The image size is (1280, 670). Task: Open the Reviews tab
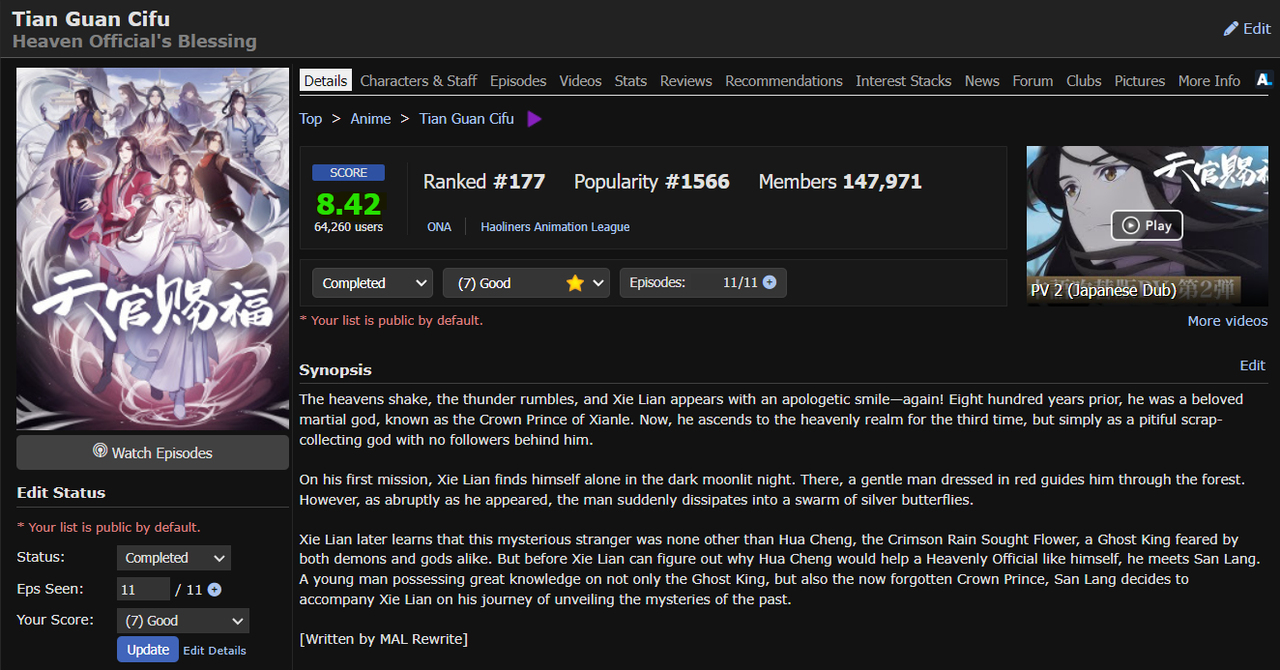point(686,81)
